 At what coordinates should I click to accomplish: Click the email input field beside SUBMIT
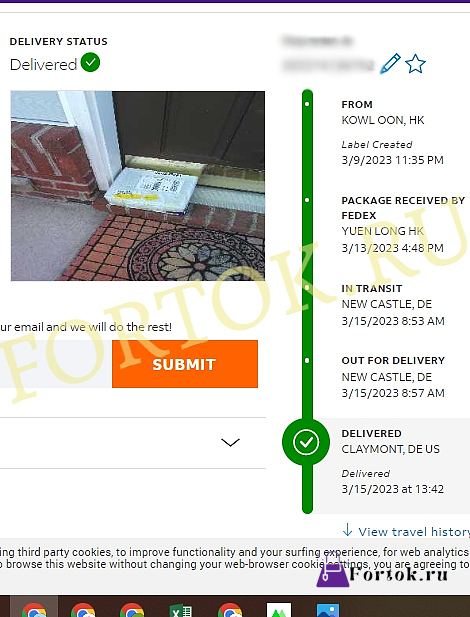pyautogui.click(x=56, y=364)
